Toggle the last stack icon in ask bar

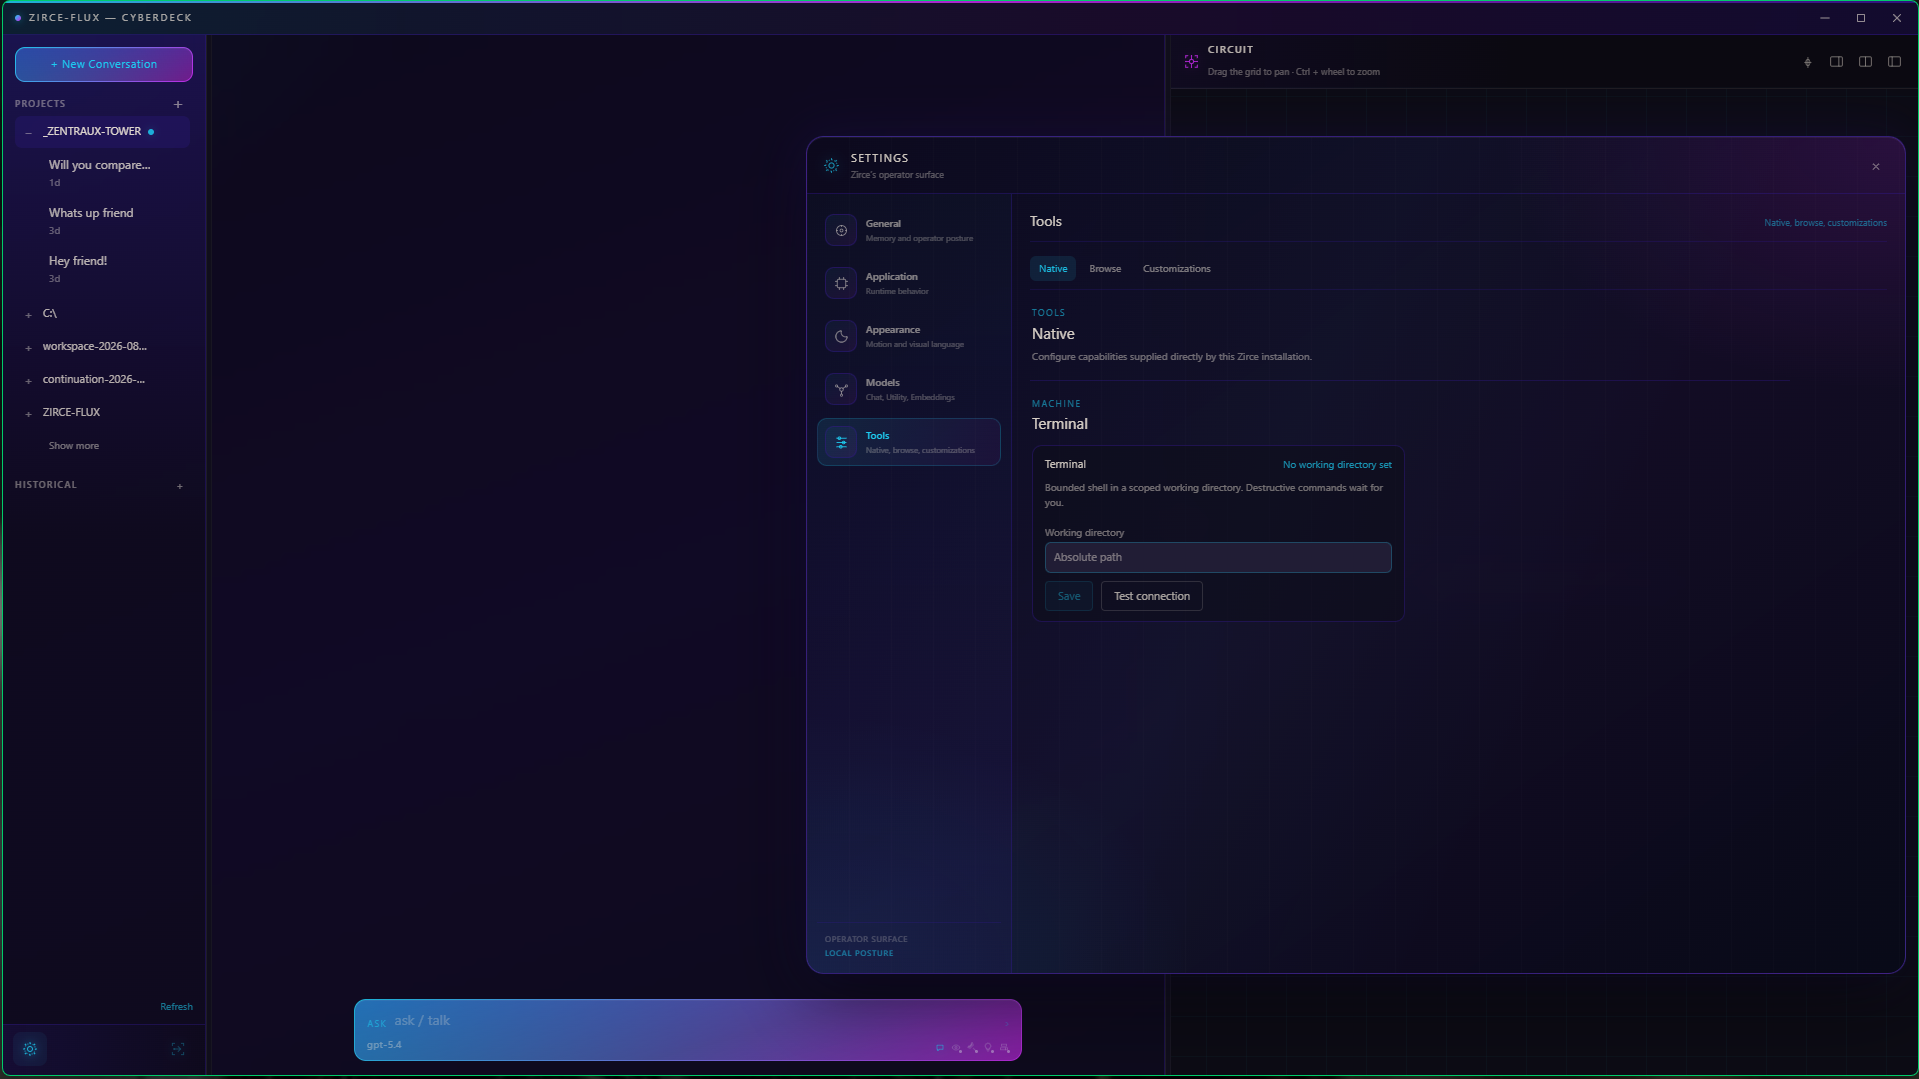click(x=1005, y=1048)
